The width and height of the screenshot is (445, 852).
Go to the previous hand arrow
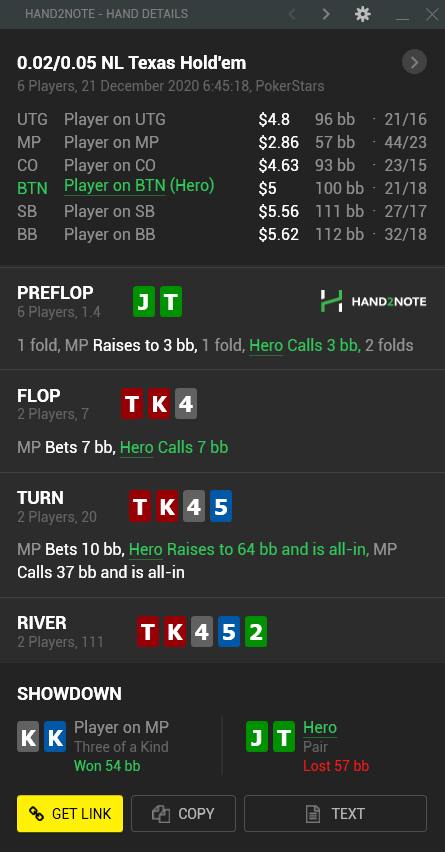pos(292,14)
